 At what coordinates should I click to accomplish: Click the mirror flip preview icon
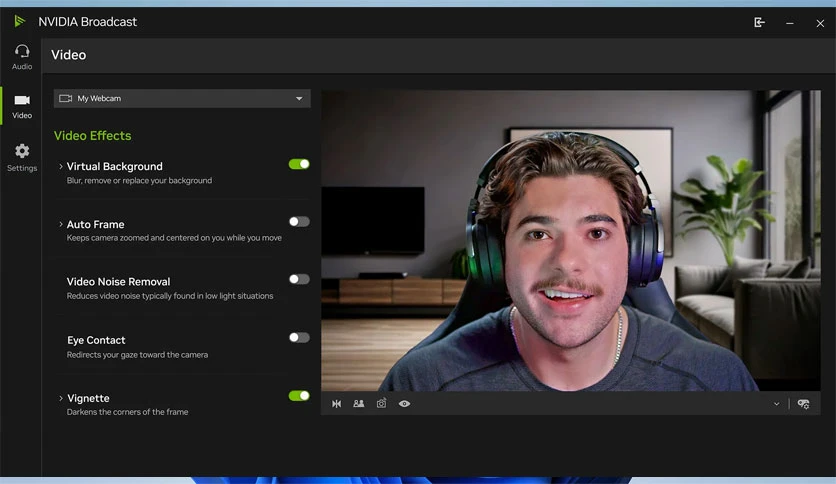(336, 404)
